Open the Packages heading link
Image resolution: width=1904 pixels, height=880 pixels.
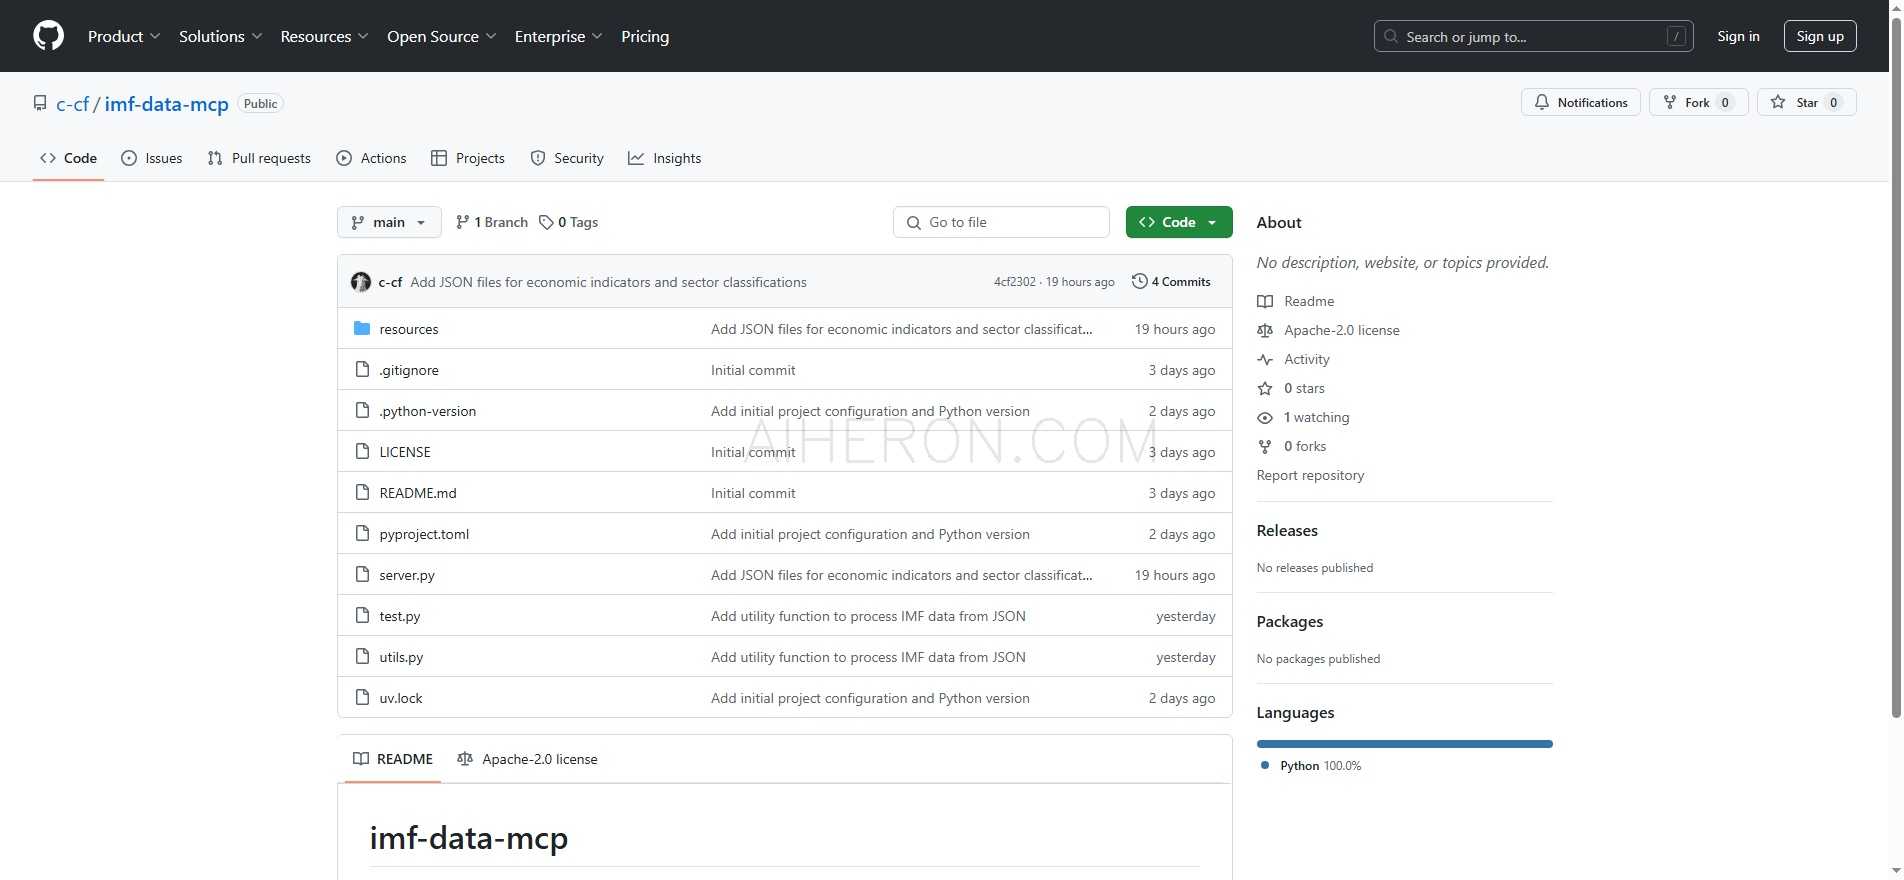[1290, 621]
